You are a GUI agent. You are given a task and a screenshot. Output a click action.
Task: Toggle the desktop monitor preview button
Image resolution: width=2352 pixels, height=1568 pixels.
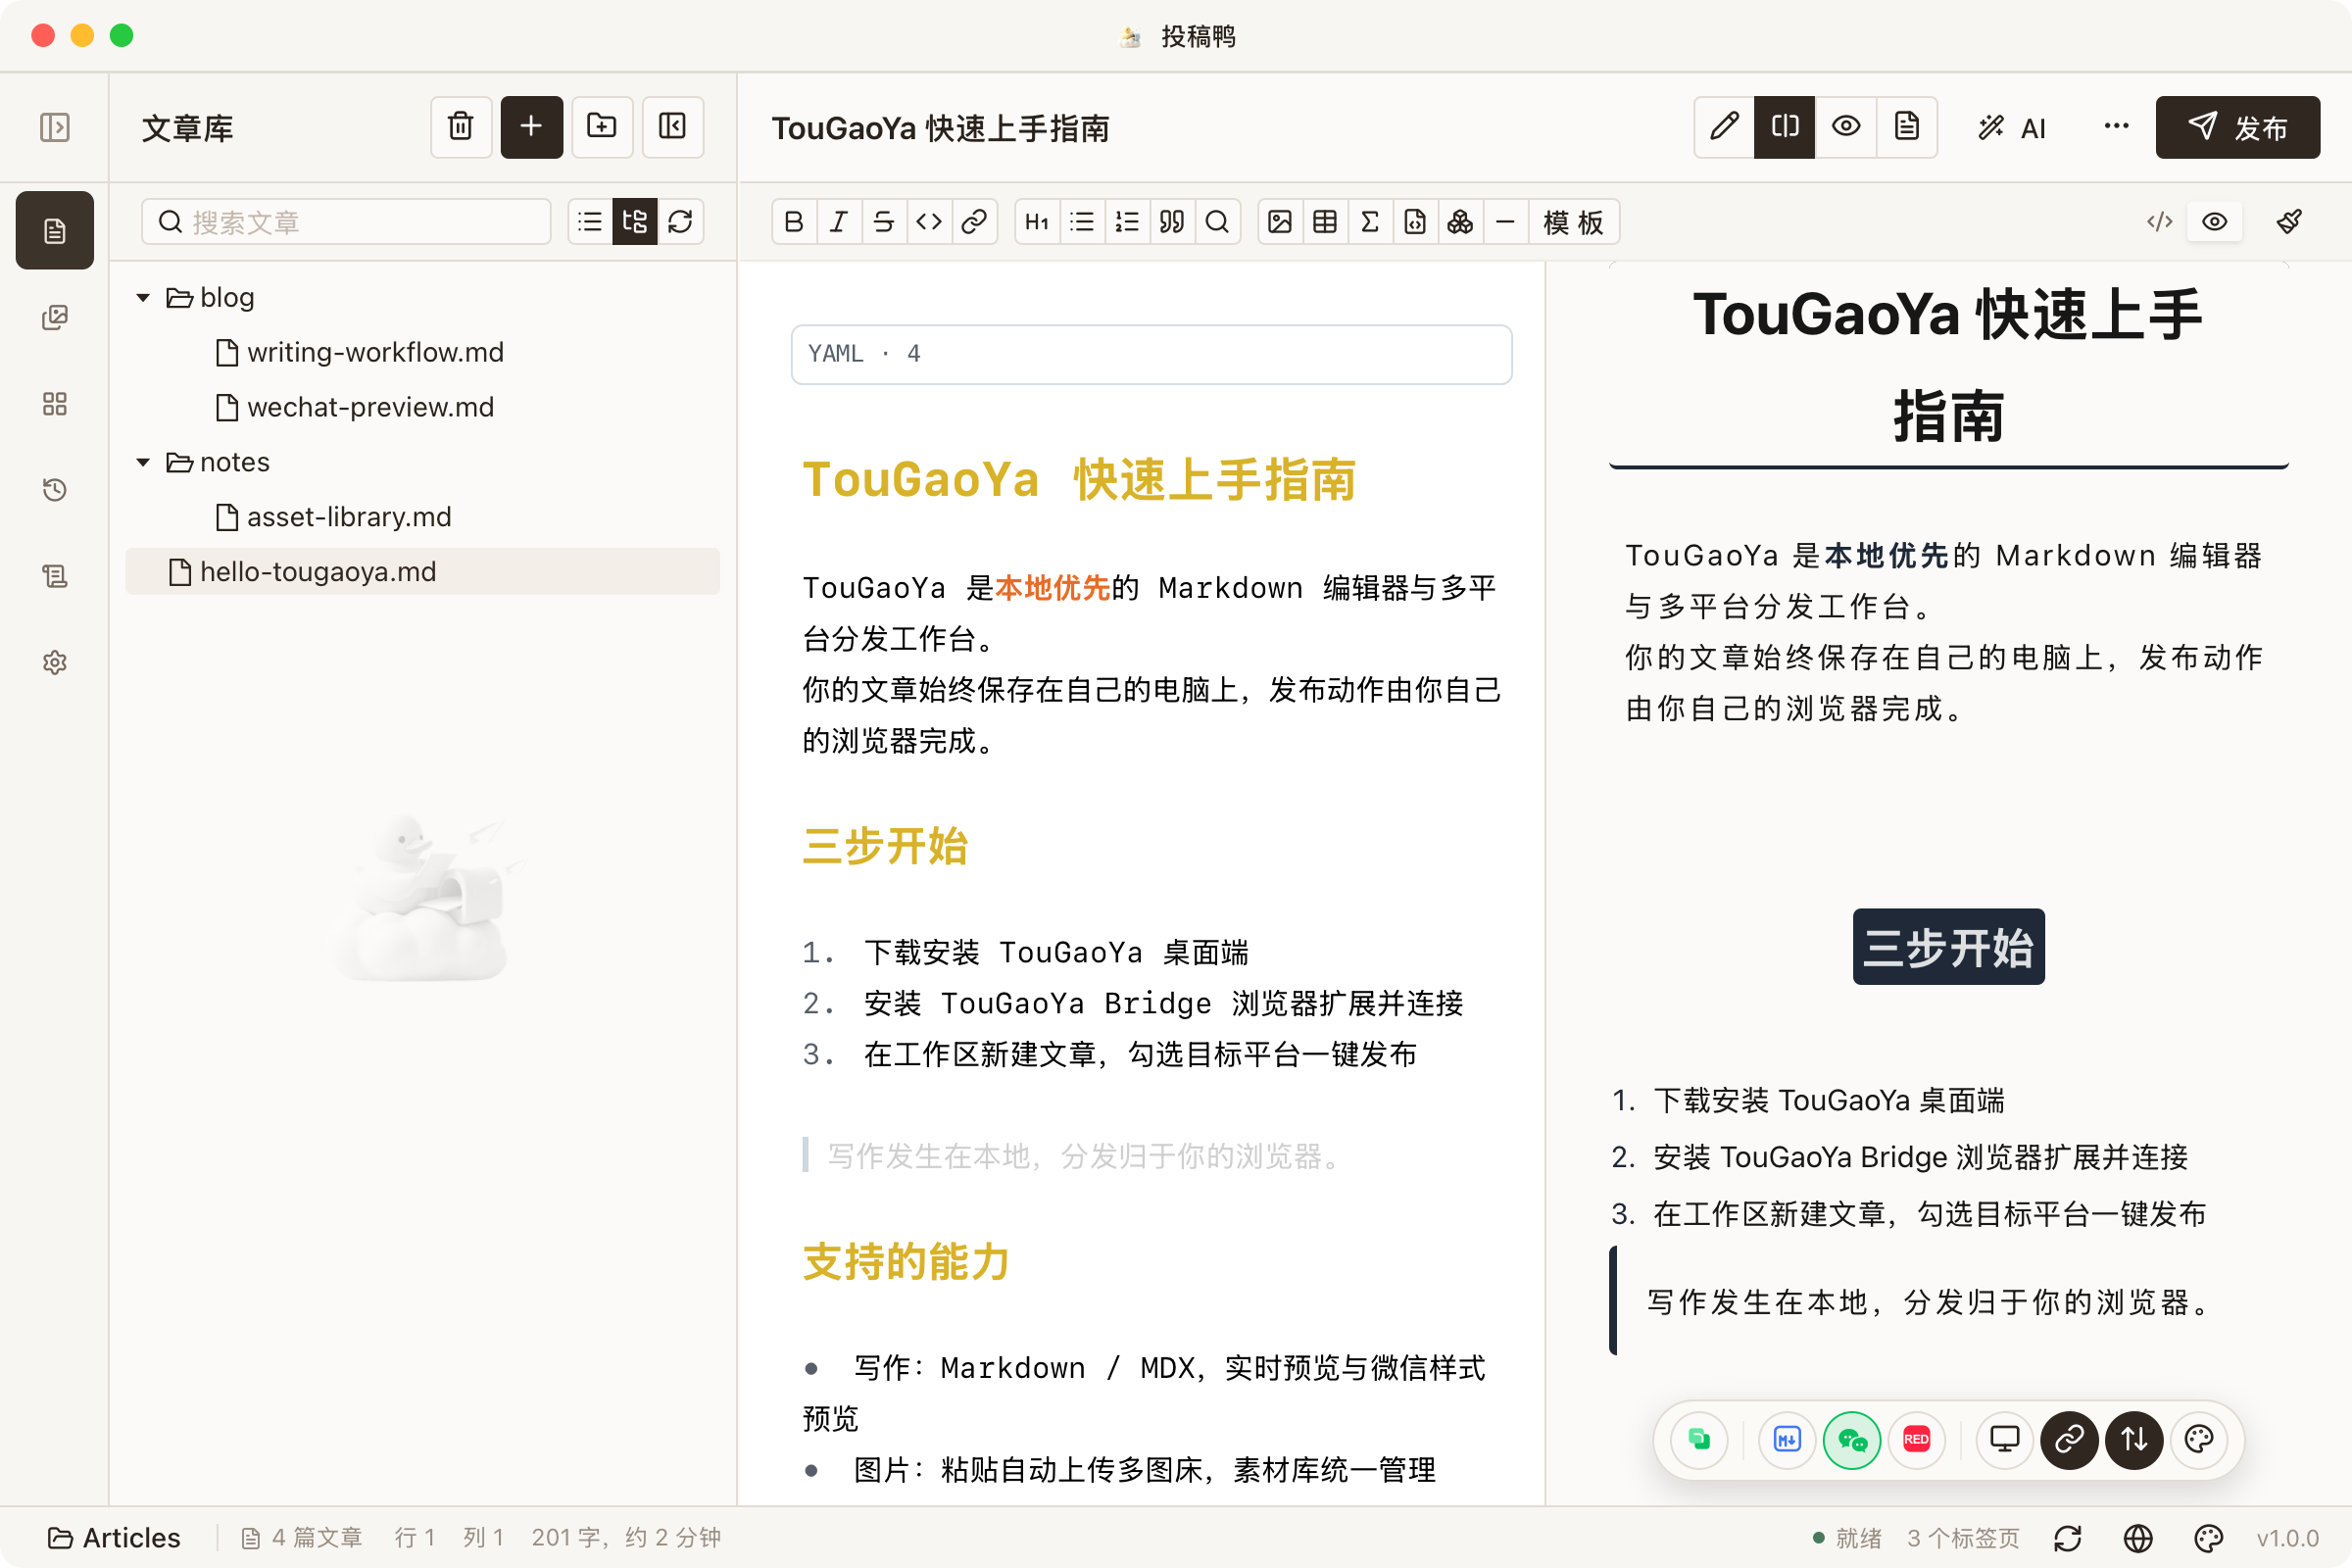click(x=2004, y=1440)
